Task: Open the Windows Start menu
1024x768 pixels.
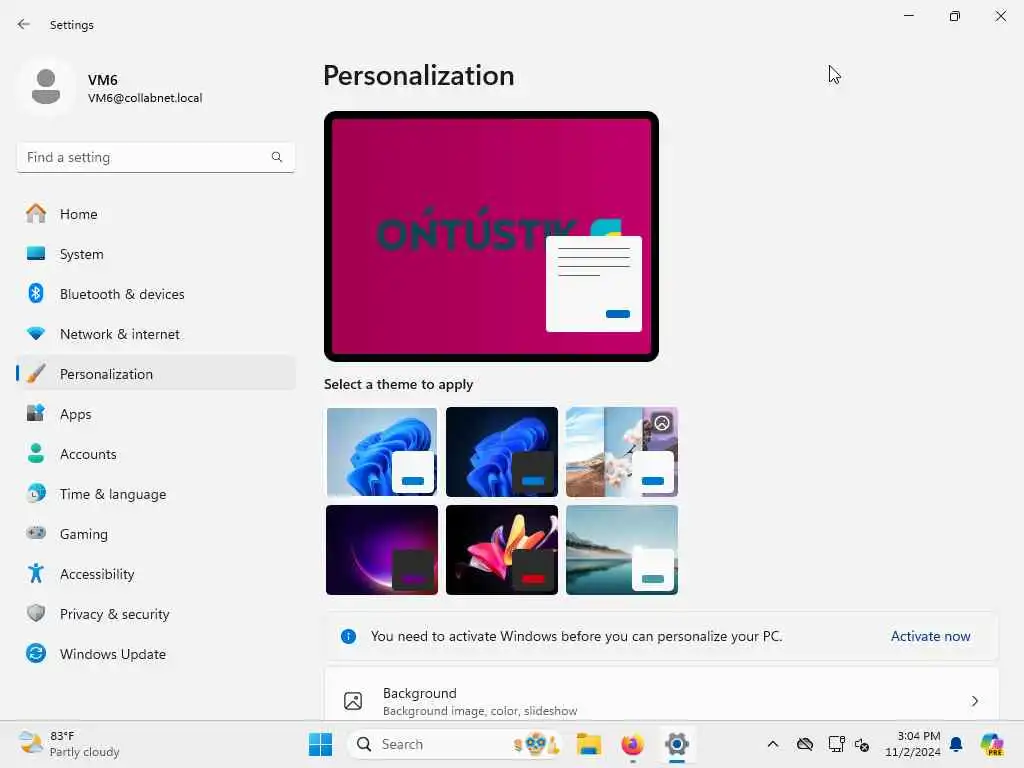Action: pyautogui.click(x=321, y=744)
